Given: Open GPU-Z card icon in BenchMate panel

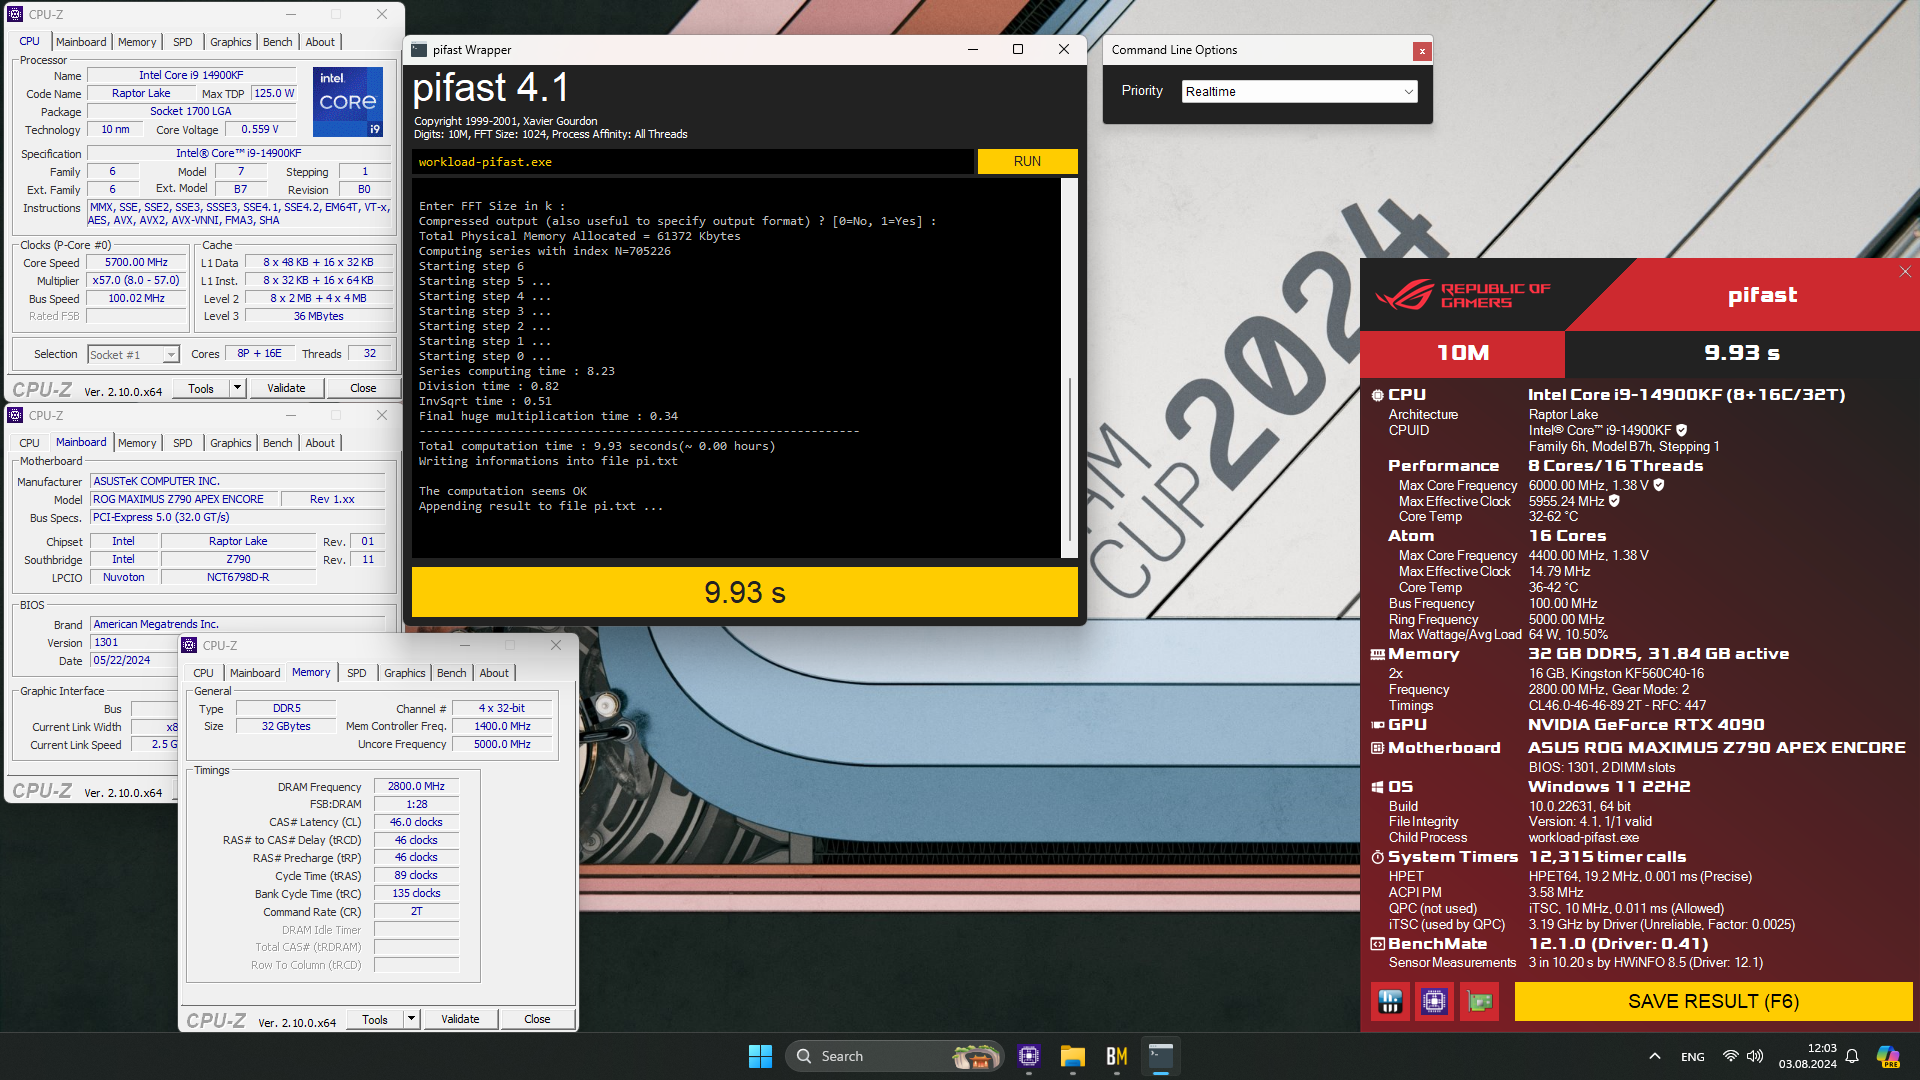Looking at the screenshot, I should (1479, 1001).
